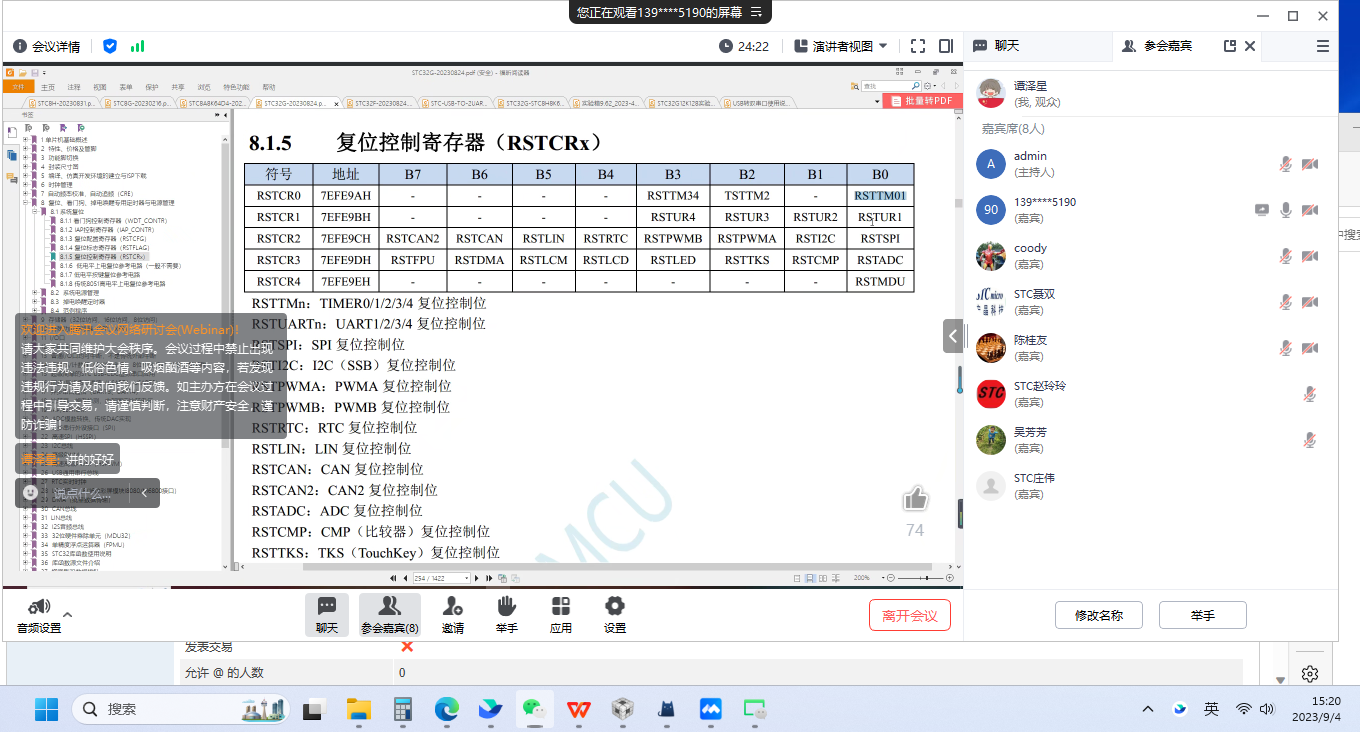Toggle coody's muted microphone icon
Viewport: 1360px width, 732px height.
(x=1286, y=256)
